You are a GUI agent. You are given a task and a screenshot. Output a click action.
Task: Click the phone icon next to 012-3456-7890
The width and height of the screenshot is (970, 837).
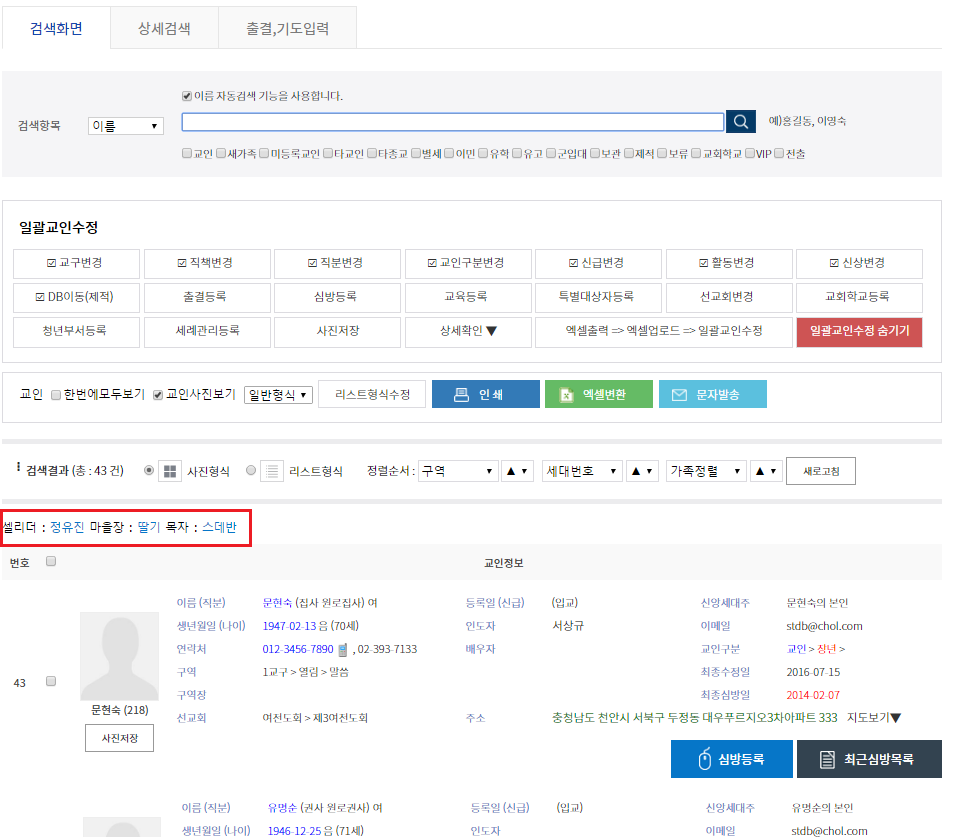[x=343, y=650]
